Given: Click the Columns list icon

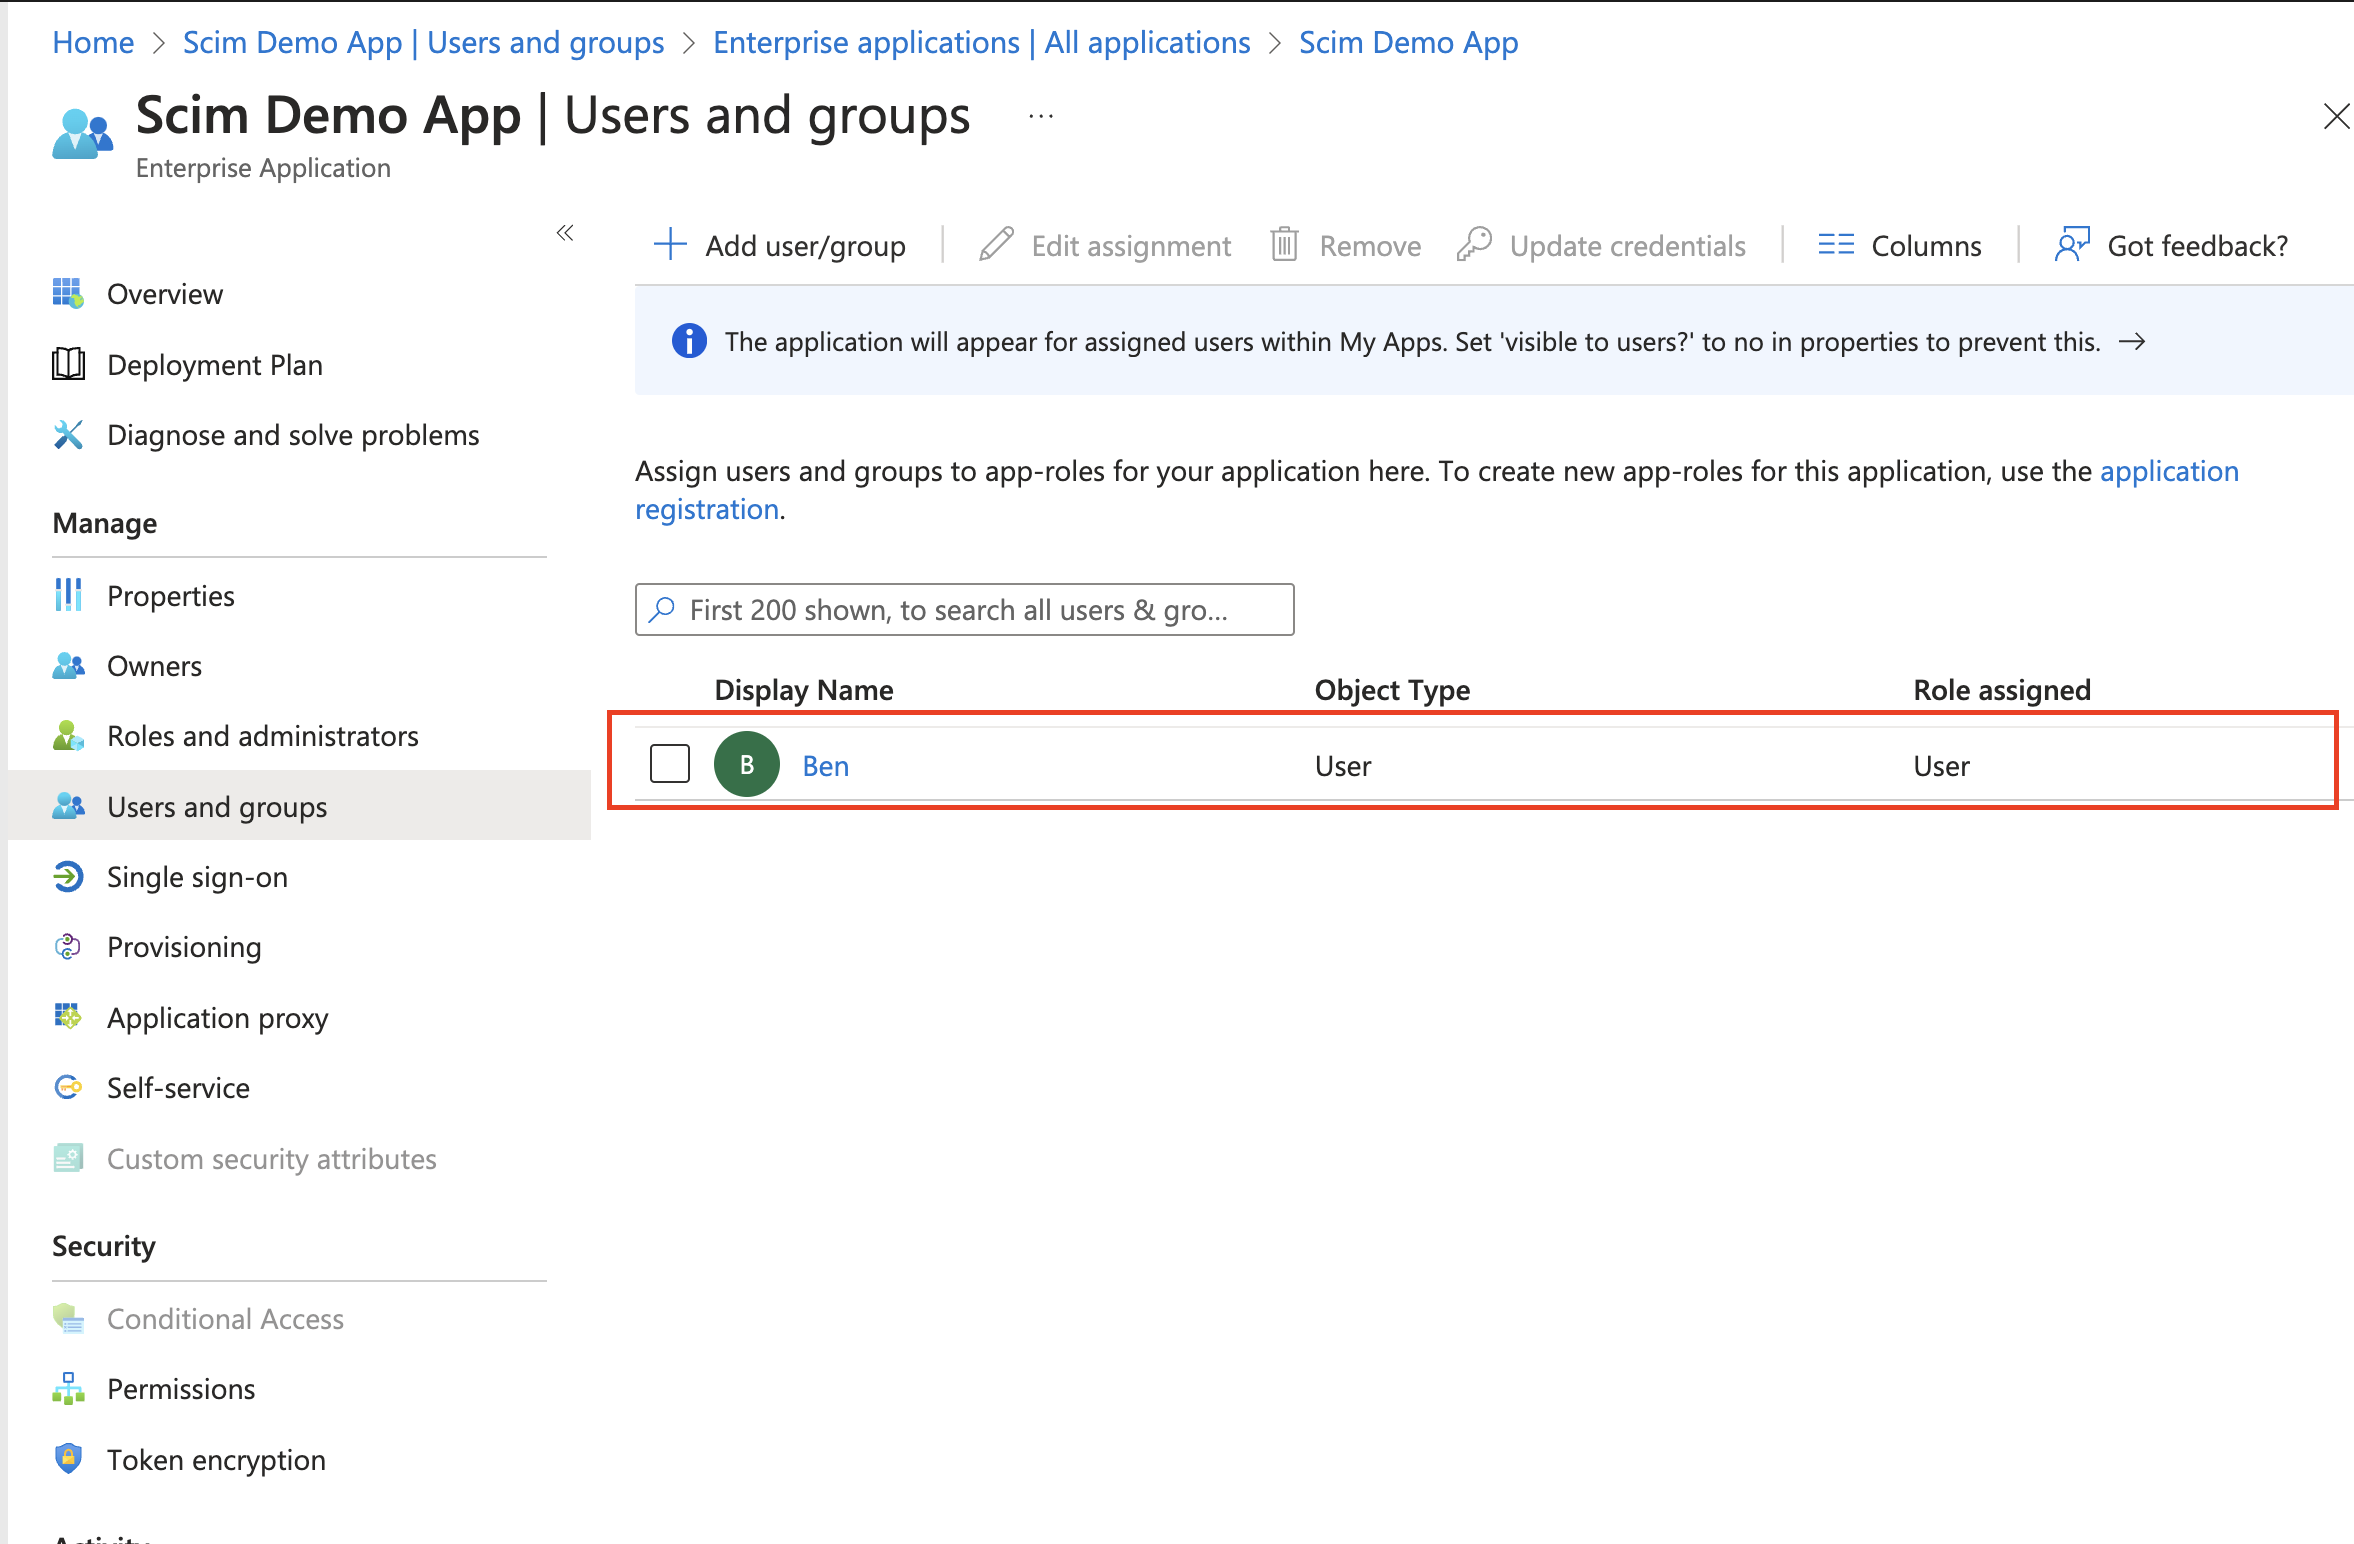Looking at the screenshot, I should tap(1835, 244).
